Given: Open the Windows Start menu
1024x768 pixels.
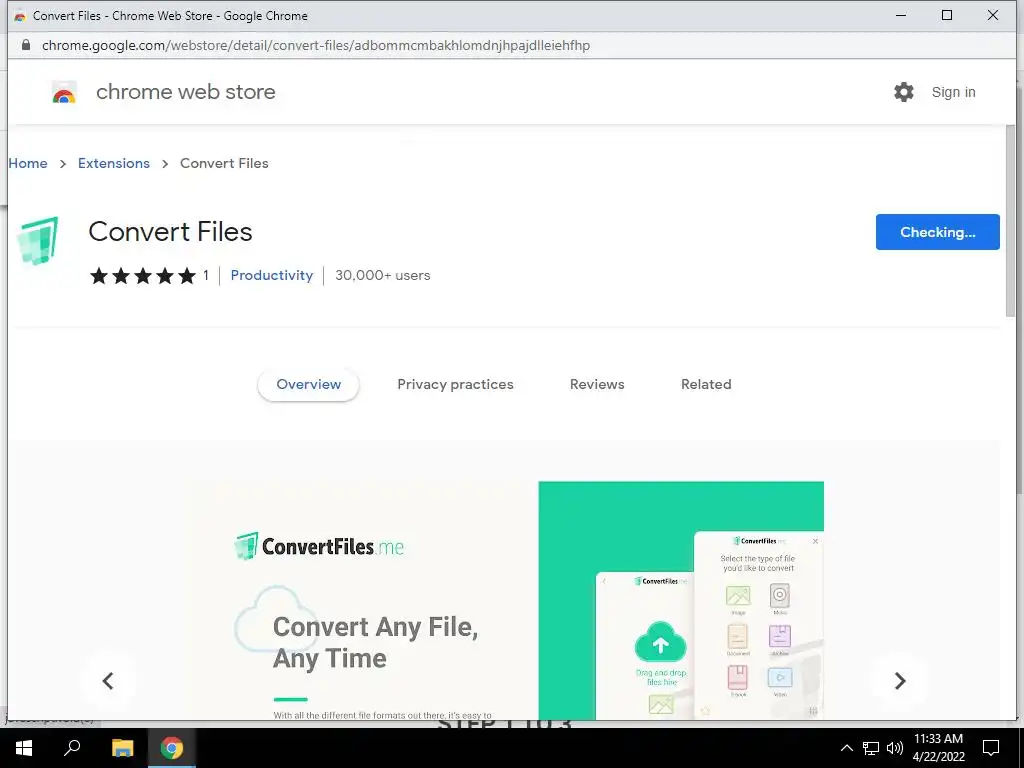Looking at the screenshot, I should [24, 748].
